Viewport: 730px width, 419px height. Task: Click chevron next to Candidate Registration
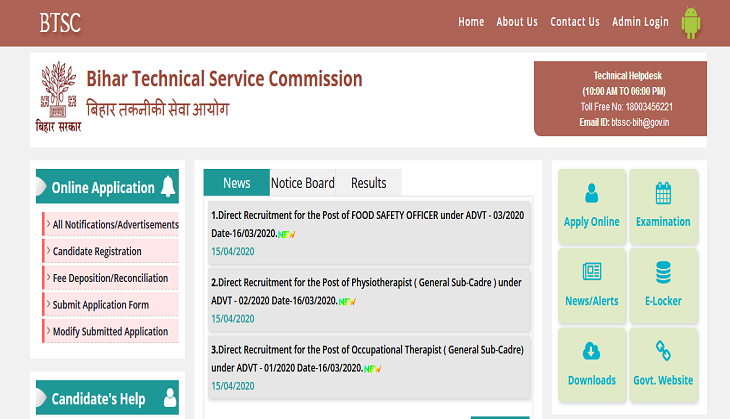tap(48, 250)
